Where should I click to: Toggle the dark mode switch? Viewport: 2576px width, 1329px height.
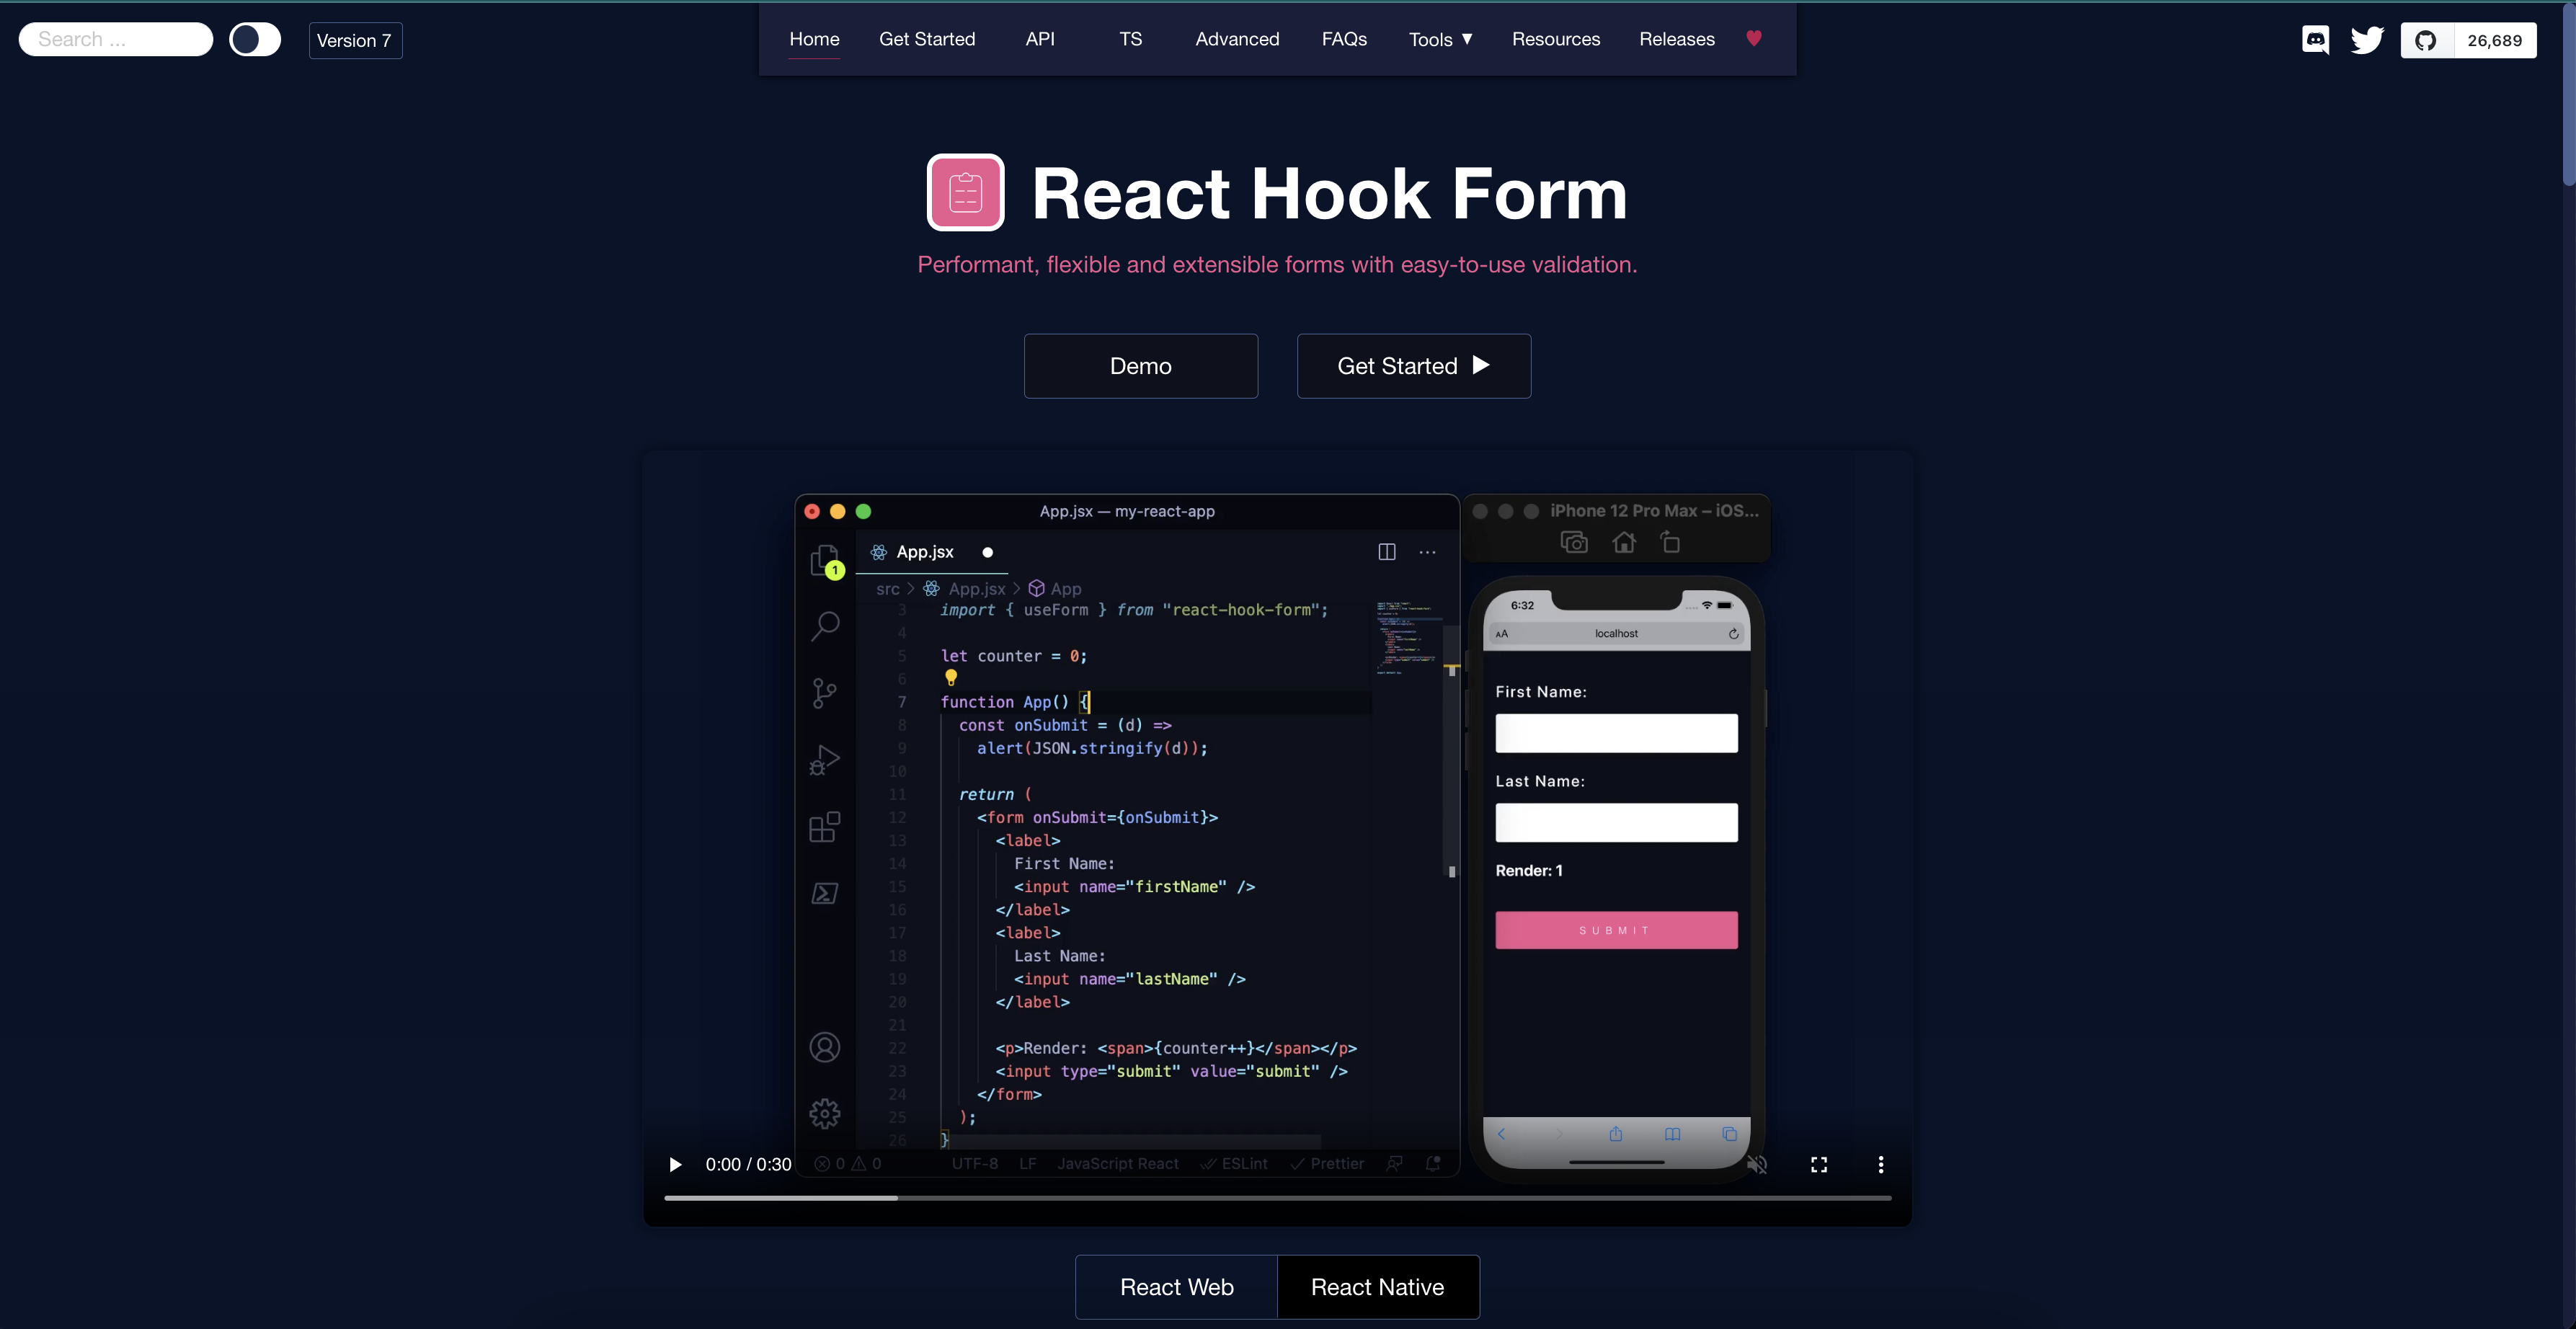255,39
